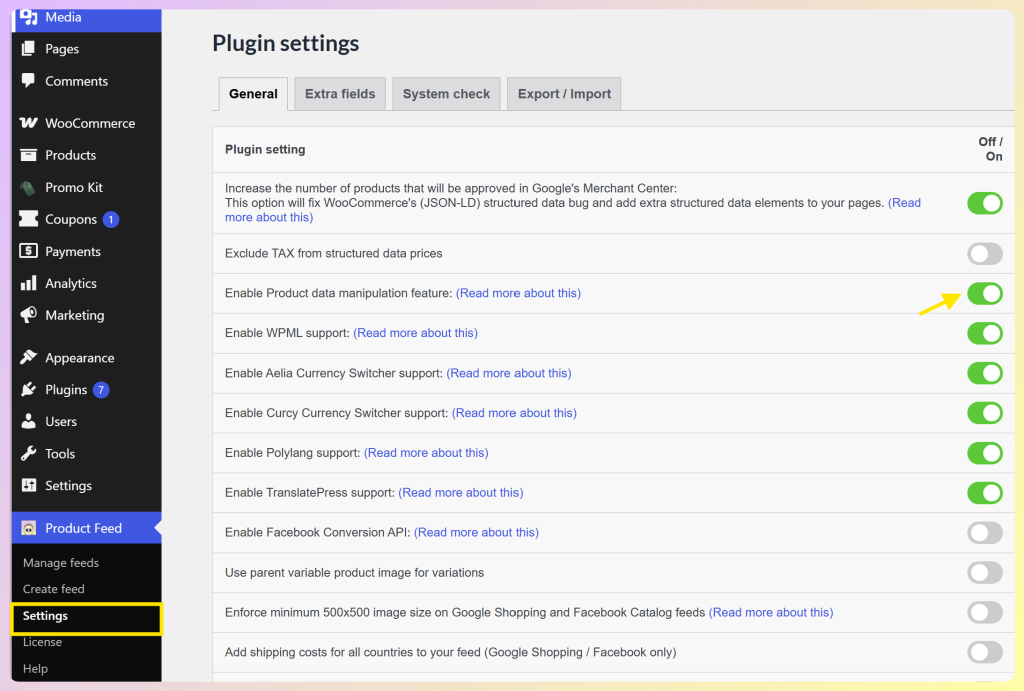Image resolution: width=1024 pixels, height=691 pixels.
Task: Switch to the Extra fields tab
Action: pos(340,94)
